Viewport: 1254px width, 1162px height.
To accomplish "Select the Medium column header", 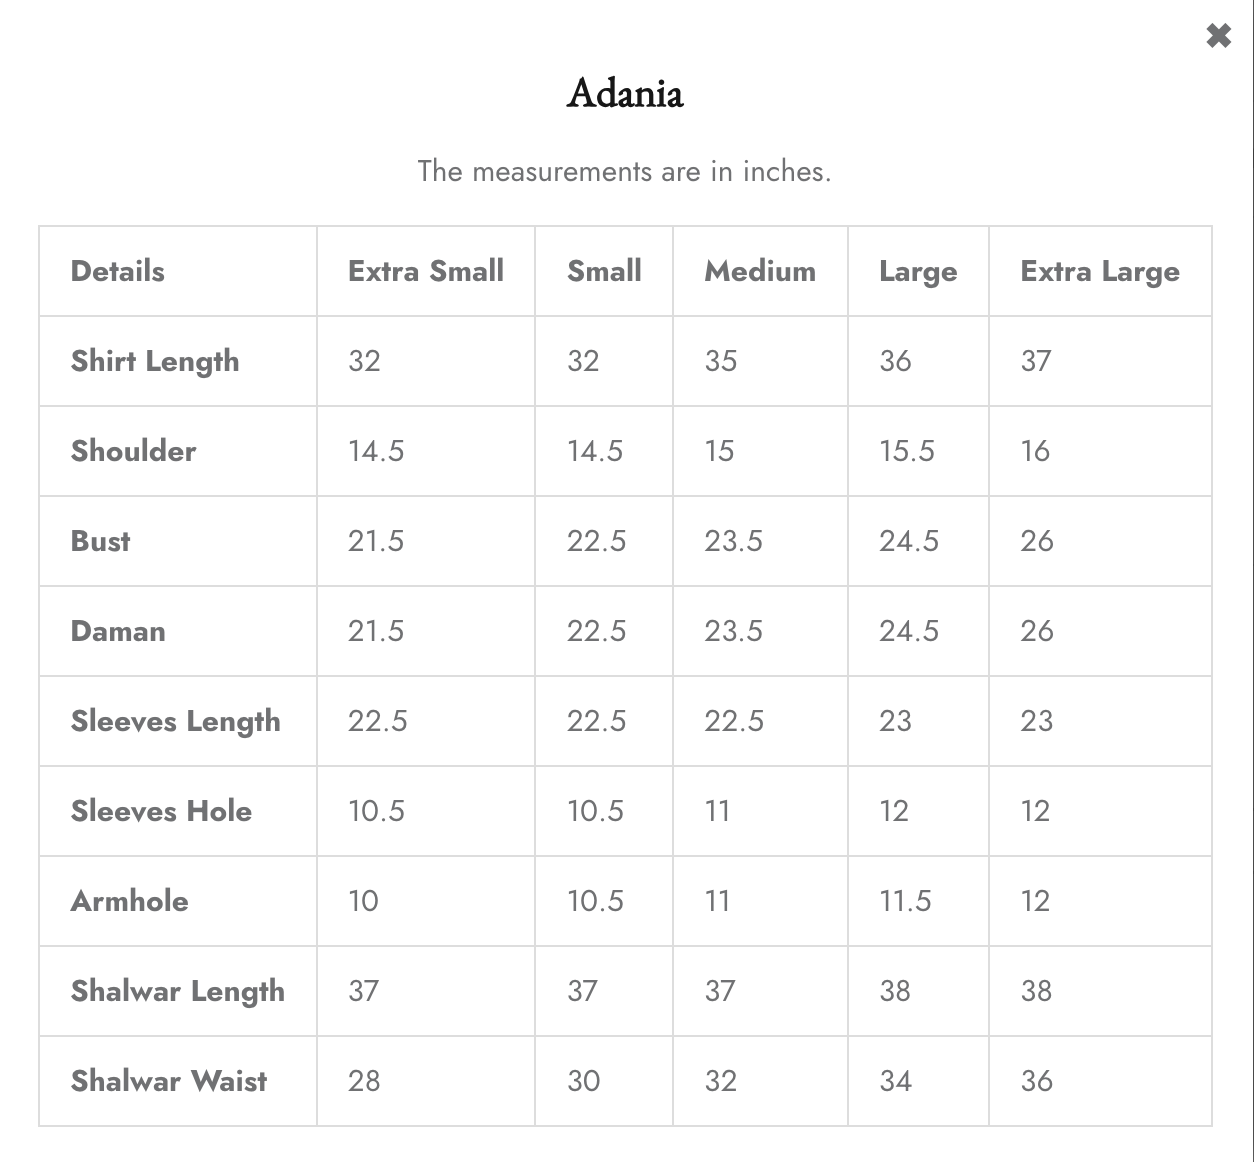I will pos(760,271).
